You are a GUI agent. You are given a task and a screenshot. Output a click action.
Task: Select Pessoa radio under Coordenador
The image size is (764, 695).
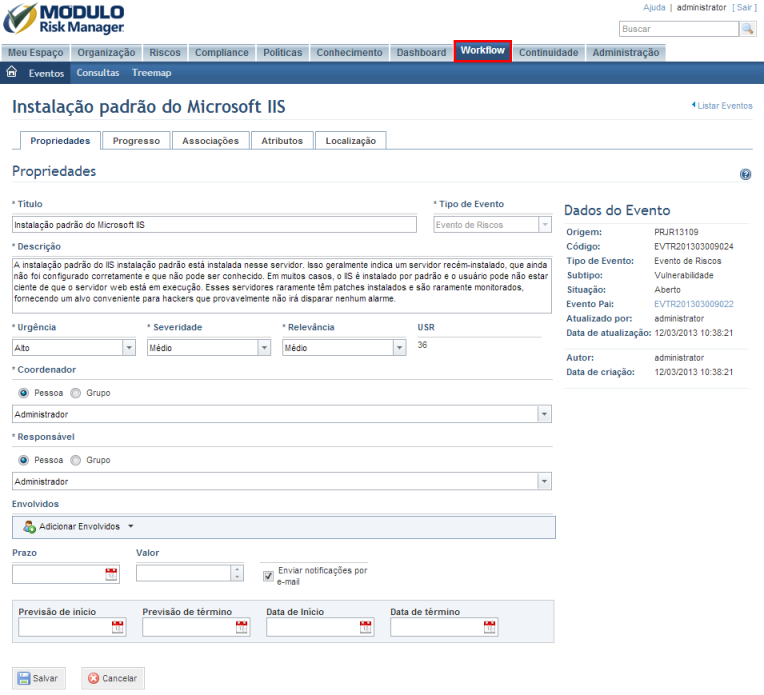(23, 393)
